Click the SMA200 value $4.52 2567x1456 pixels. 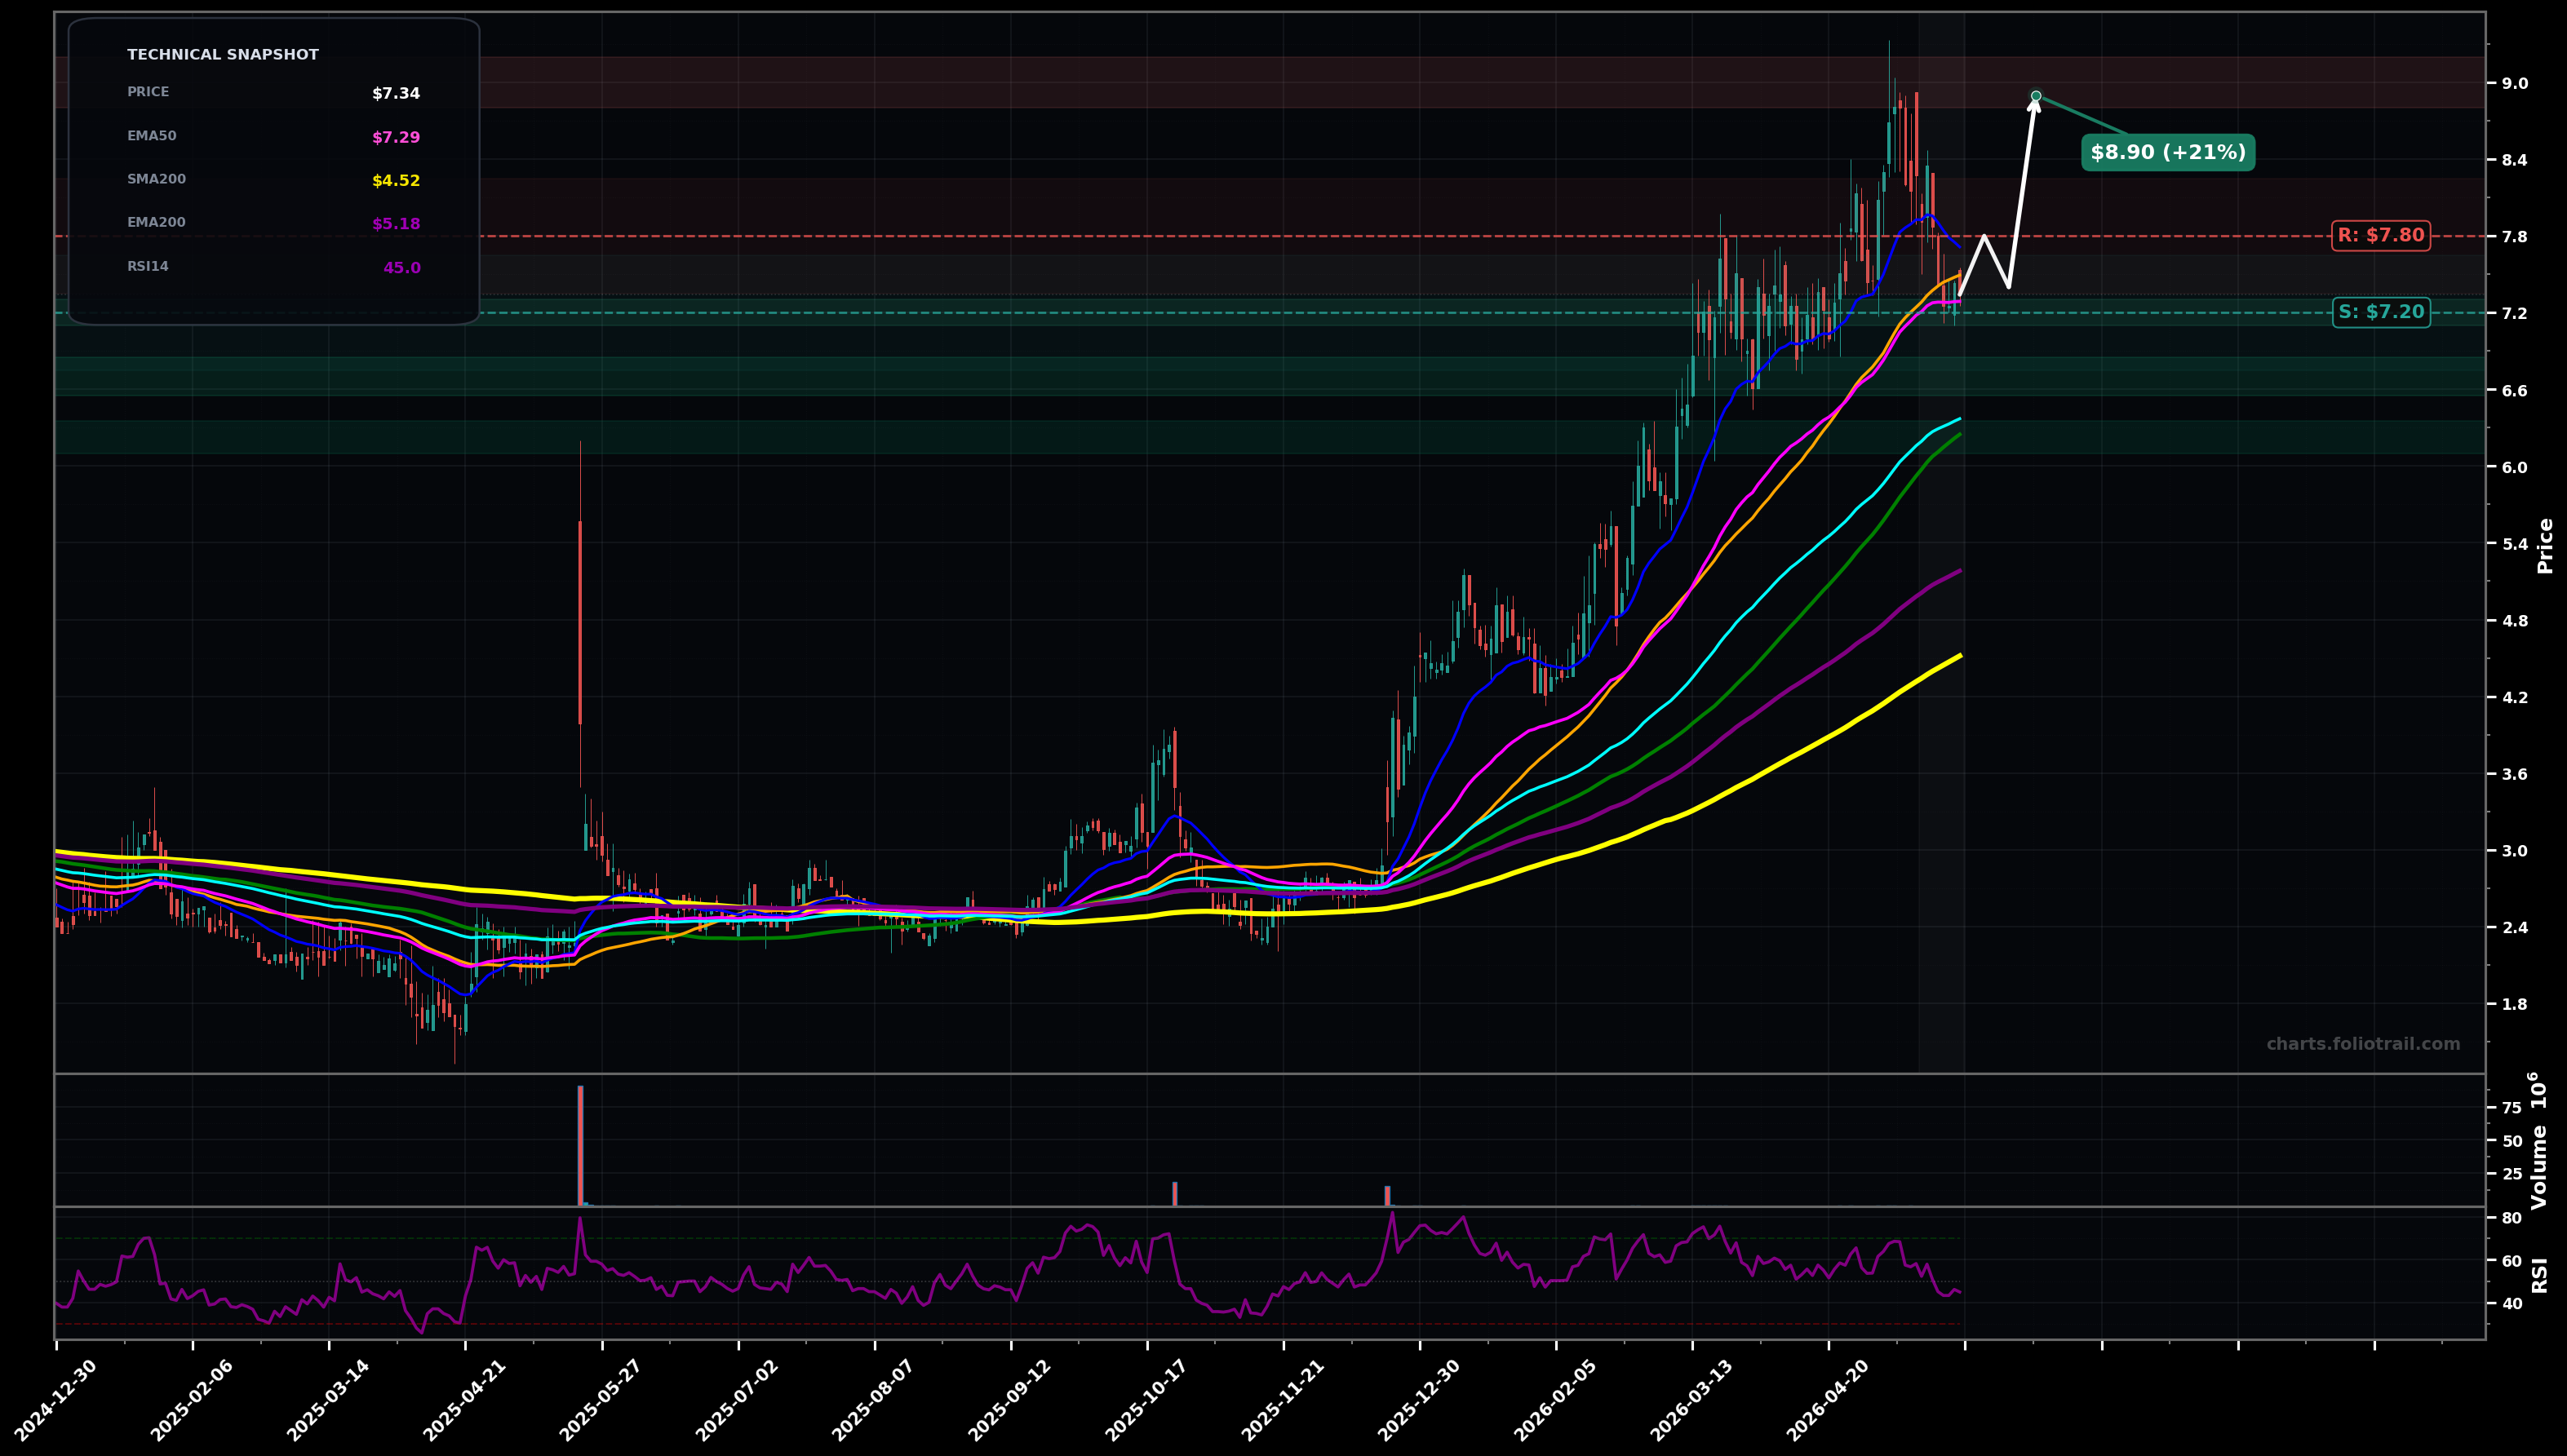coord(396,181)
